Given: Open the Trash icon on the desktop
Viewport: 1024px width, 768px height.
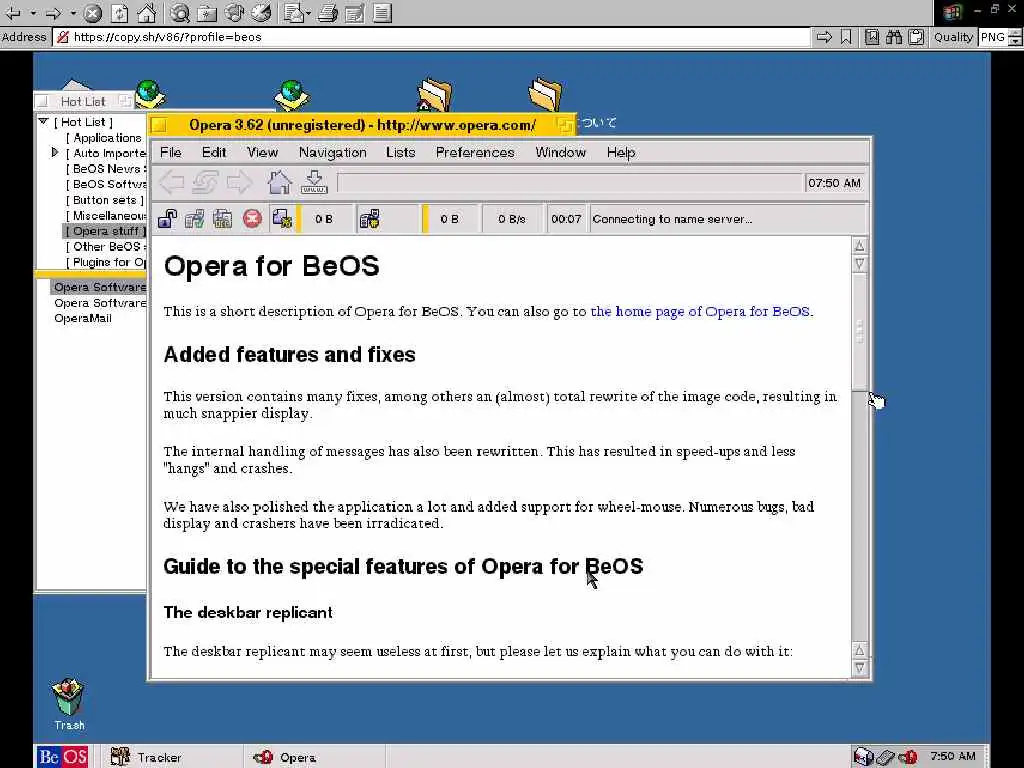Looking at the screenshot, I should (69, 698).
